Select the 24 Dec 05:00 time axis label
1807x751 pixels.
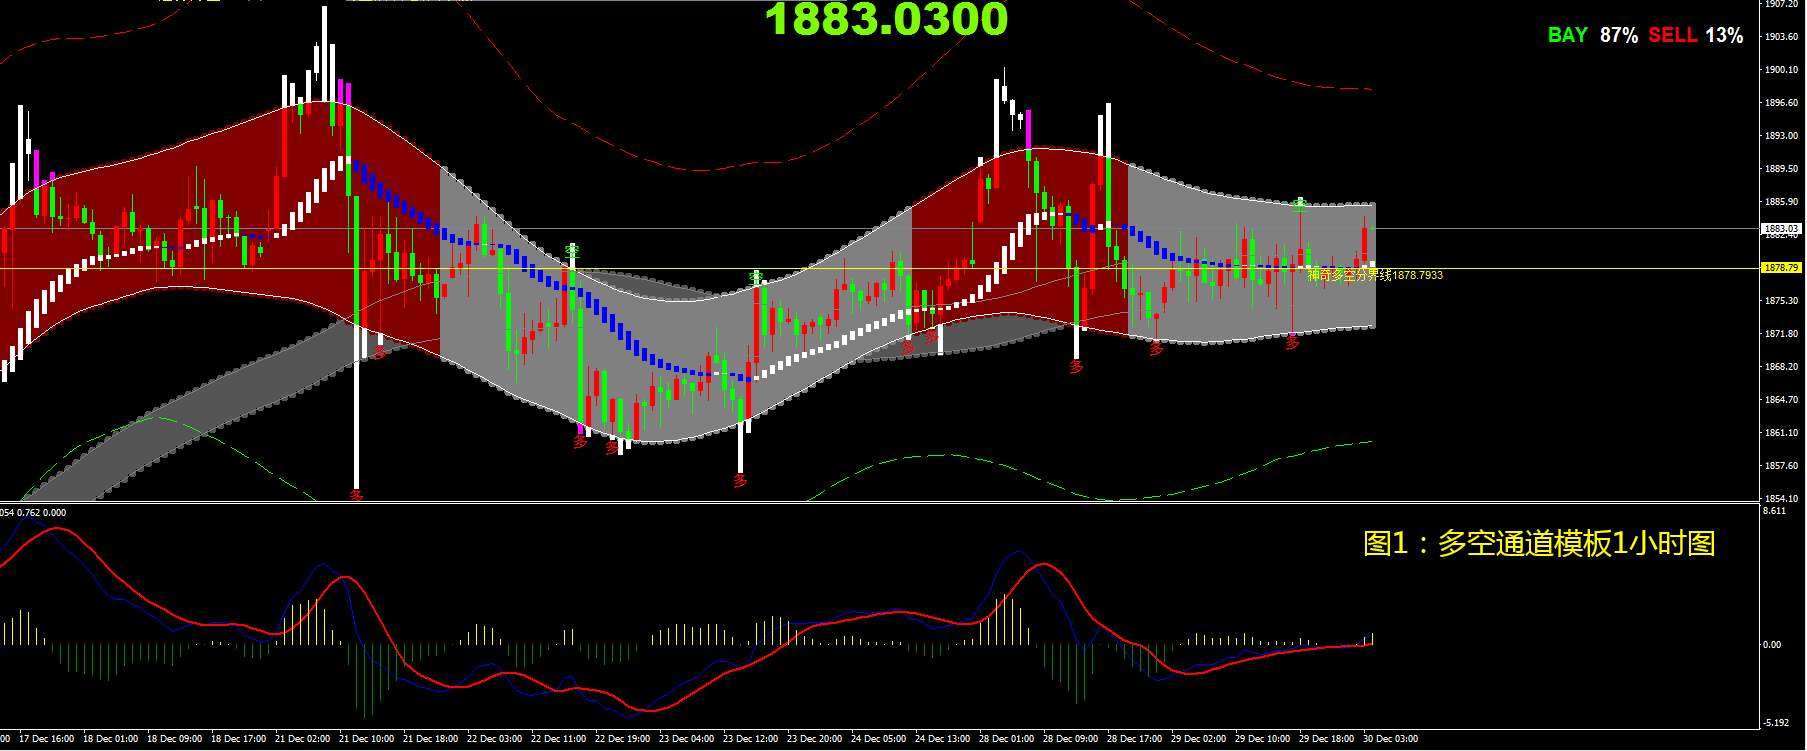(x=879, y=740)
